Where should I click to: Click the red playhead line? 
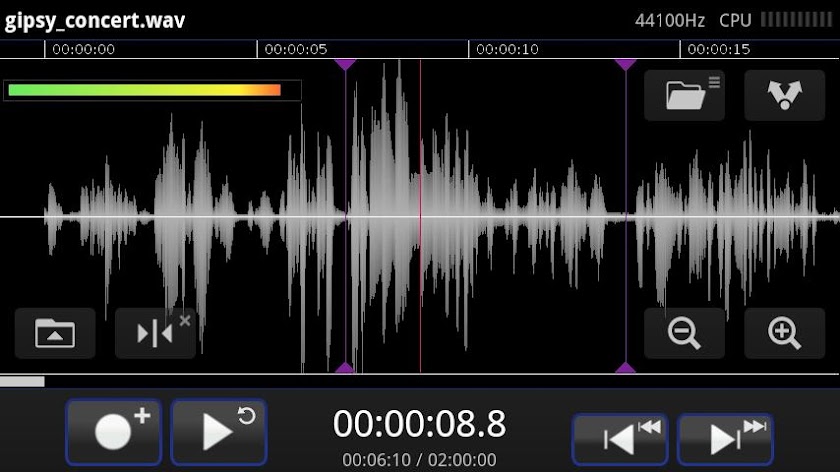point(421,214)
